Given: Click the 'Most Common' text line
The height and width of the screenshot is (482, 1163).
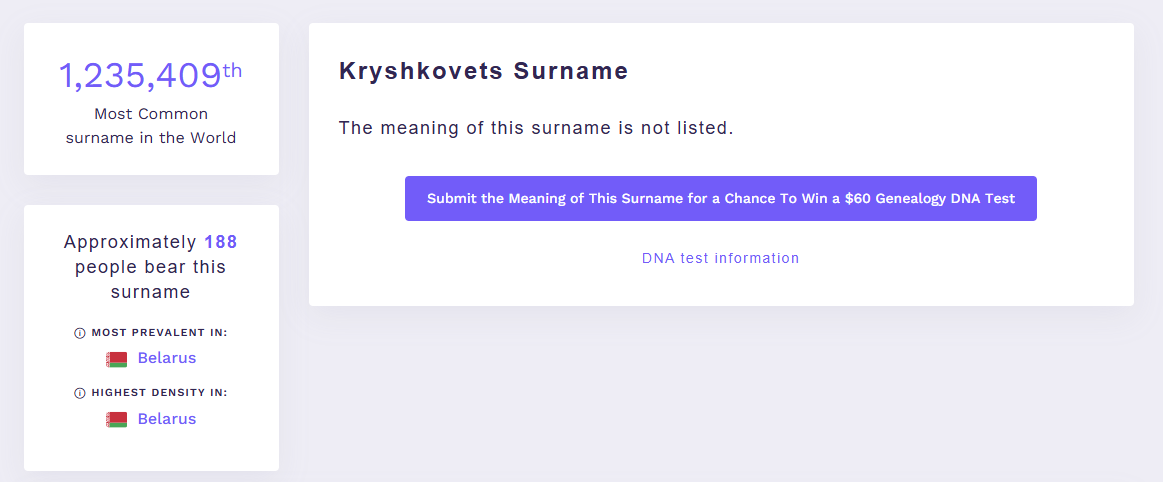Looking at the screenshot, I should click(151, 114).
